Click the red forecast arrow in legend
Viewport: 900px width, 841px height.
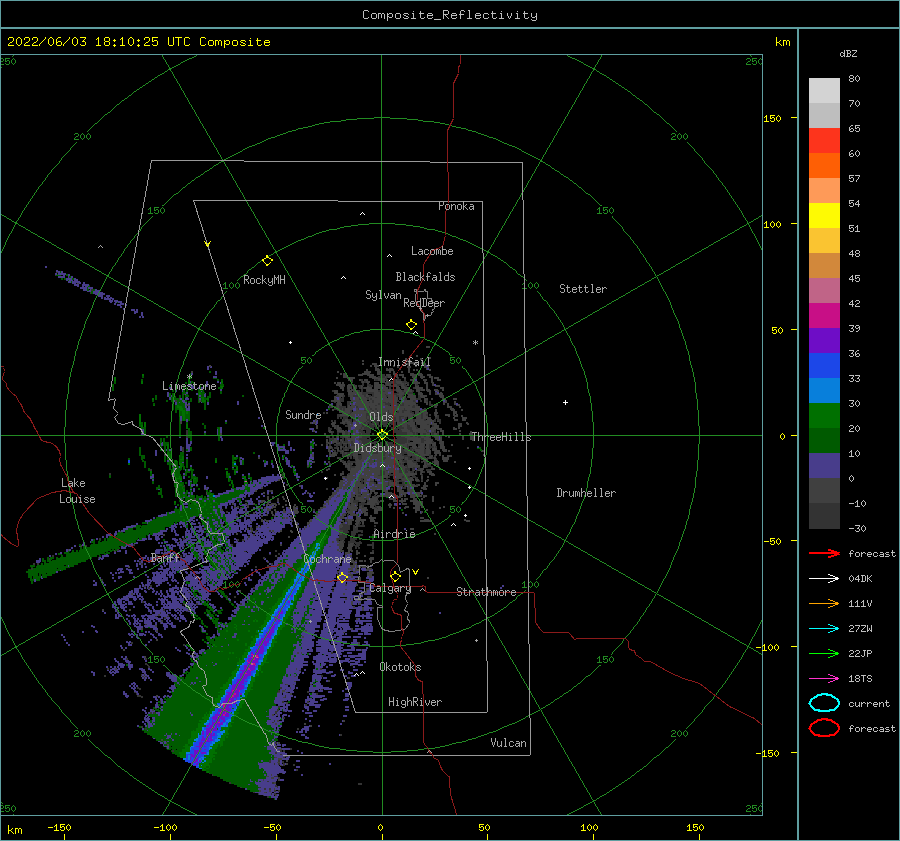824,553
